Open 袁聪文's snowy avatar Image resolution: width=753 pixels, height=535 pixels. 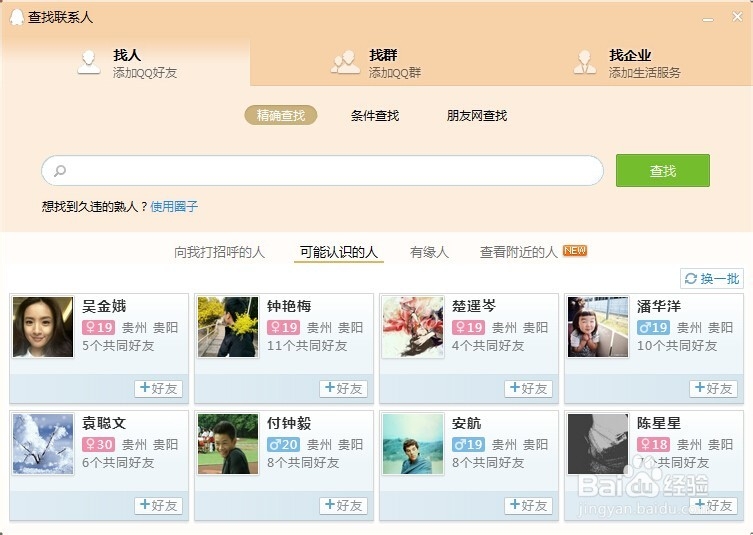pos(43,444)
